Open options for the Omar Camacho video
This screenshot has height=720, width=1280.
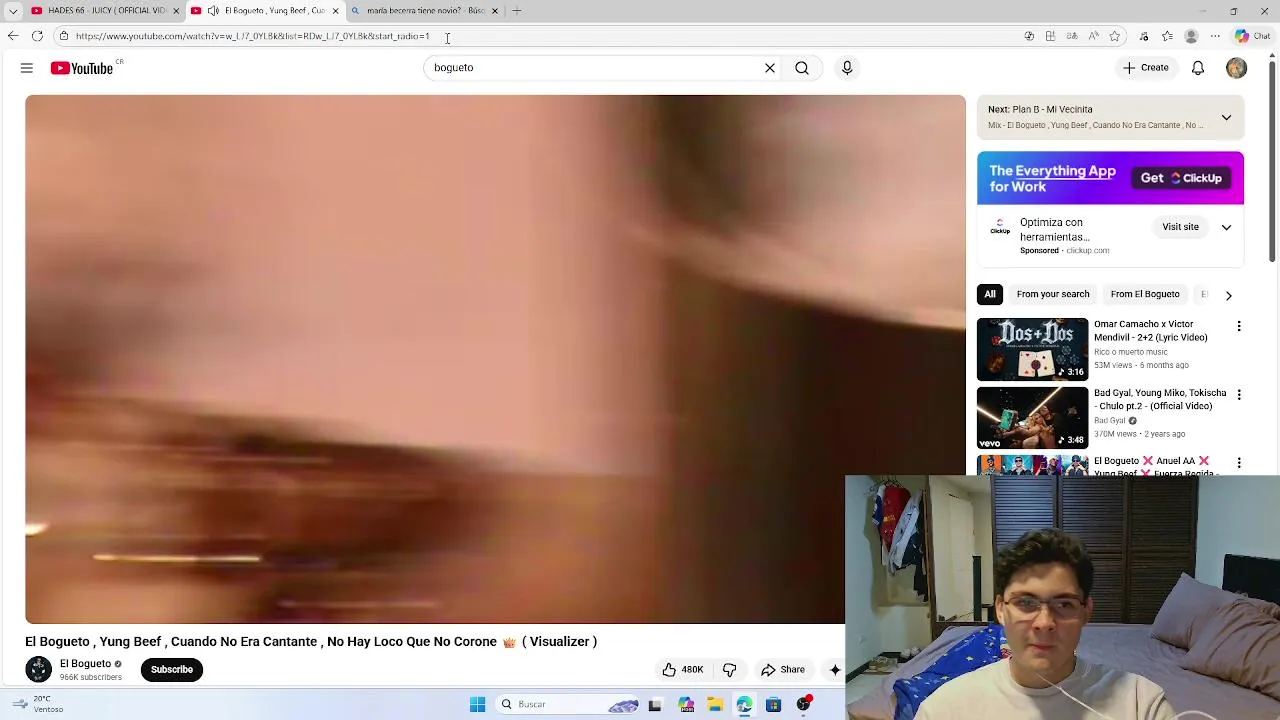click(x=1239, y=326)
